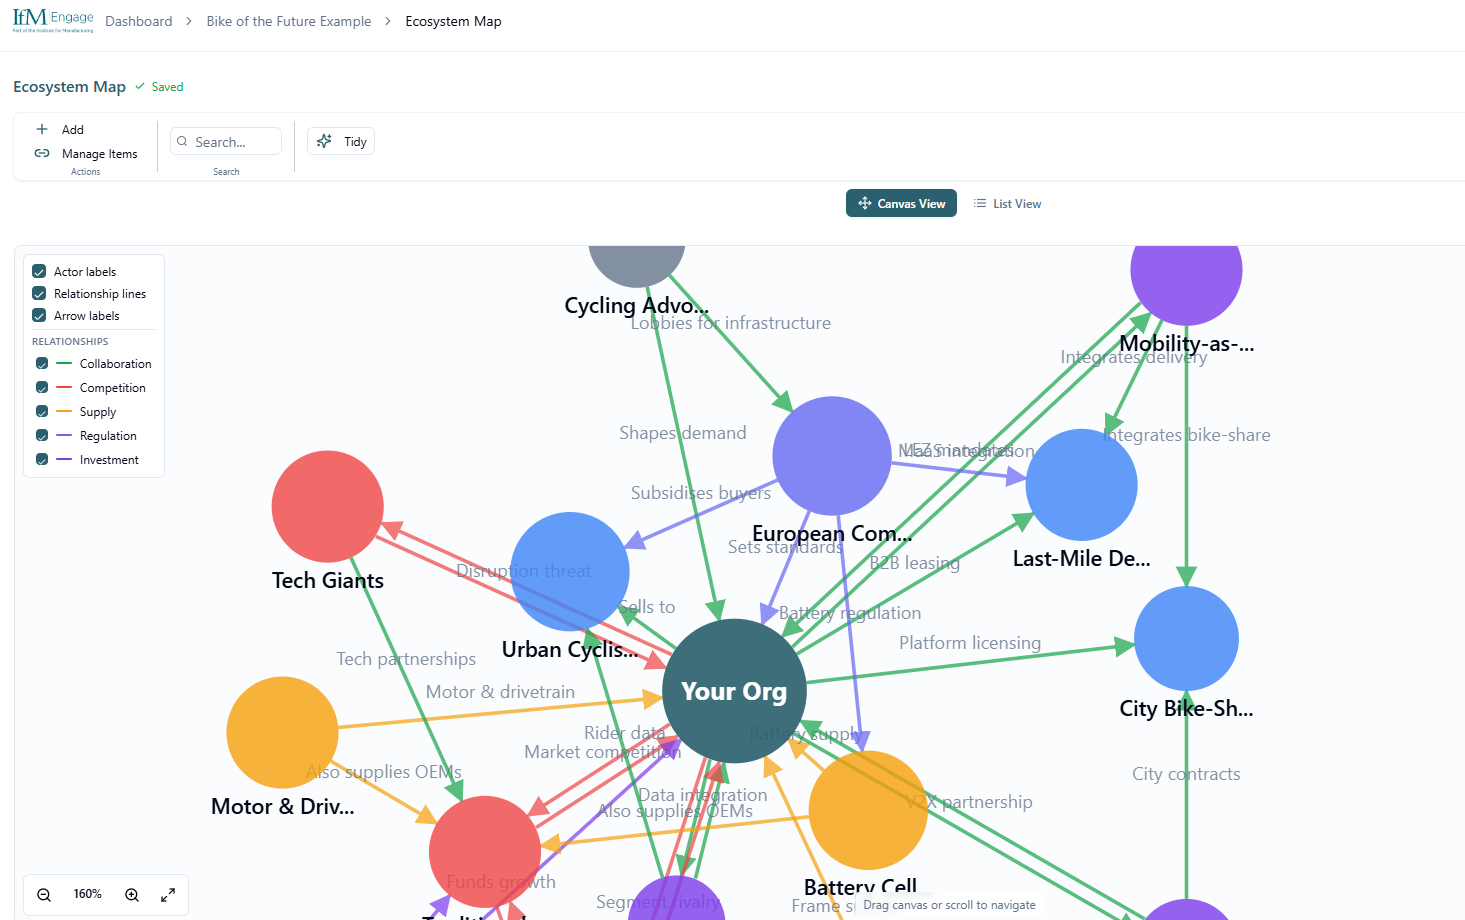Click the fit-to-screen expand arrows icon
Image resolution: width=1465 pixels, height=920 pixels.
pyautogui.click(x=168, y=894)
